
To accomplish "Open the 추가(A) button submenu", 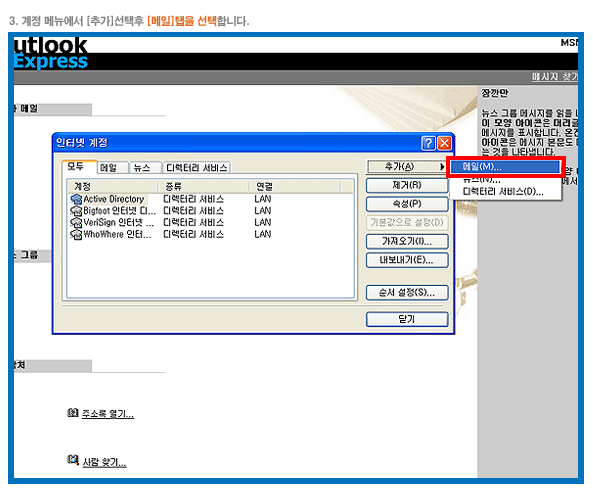I will coord(407,166).
